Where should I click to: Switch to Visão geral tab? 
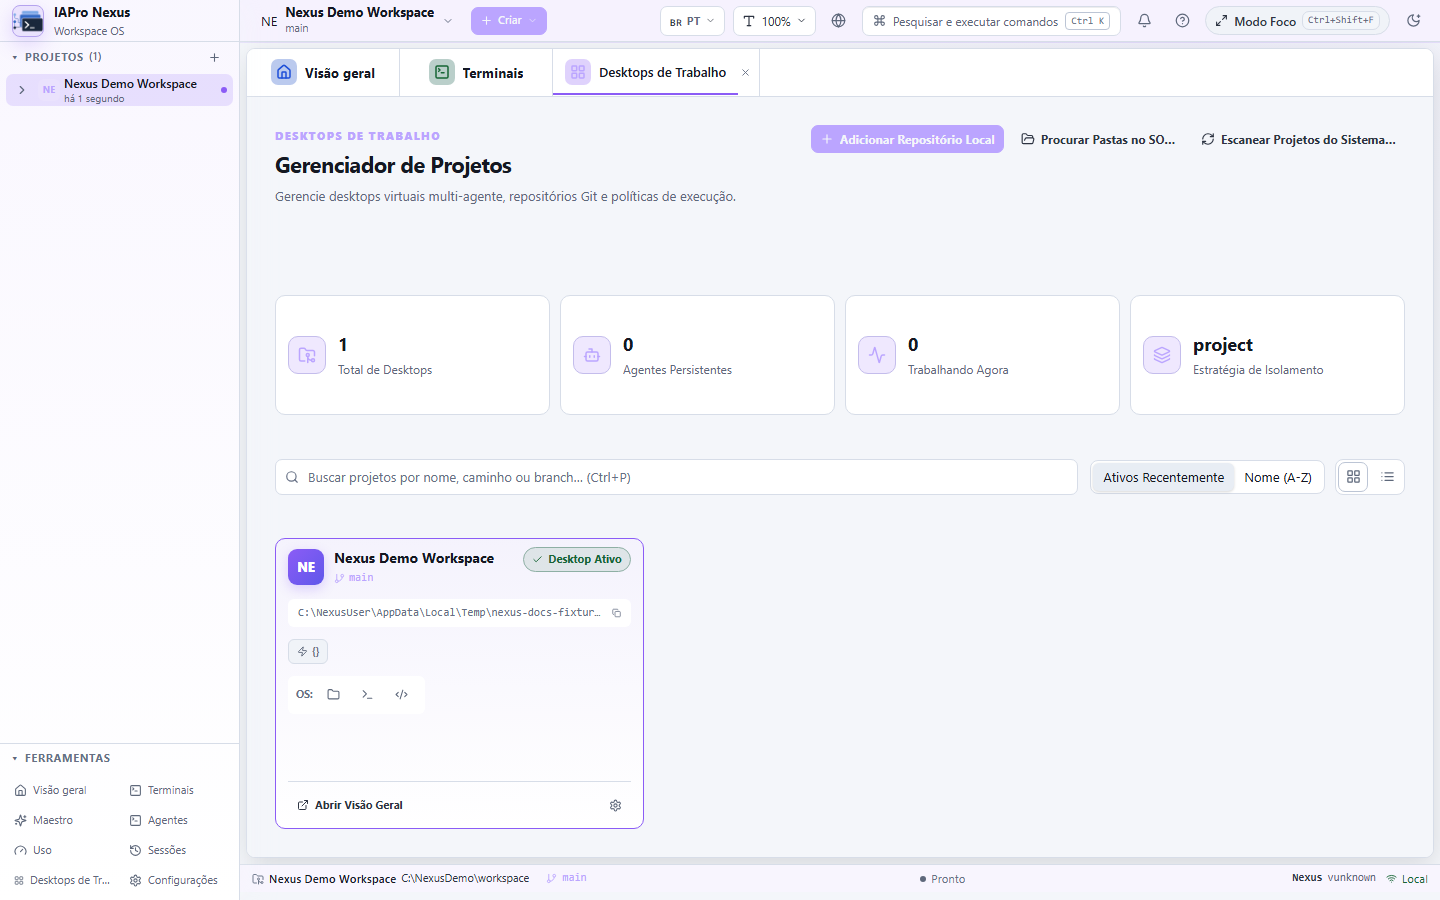coord(323,73)
